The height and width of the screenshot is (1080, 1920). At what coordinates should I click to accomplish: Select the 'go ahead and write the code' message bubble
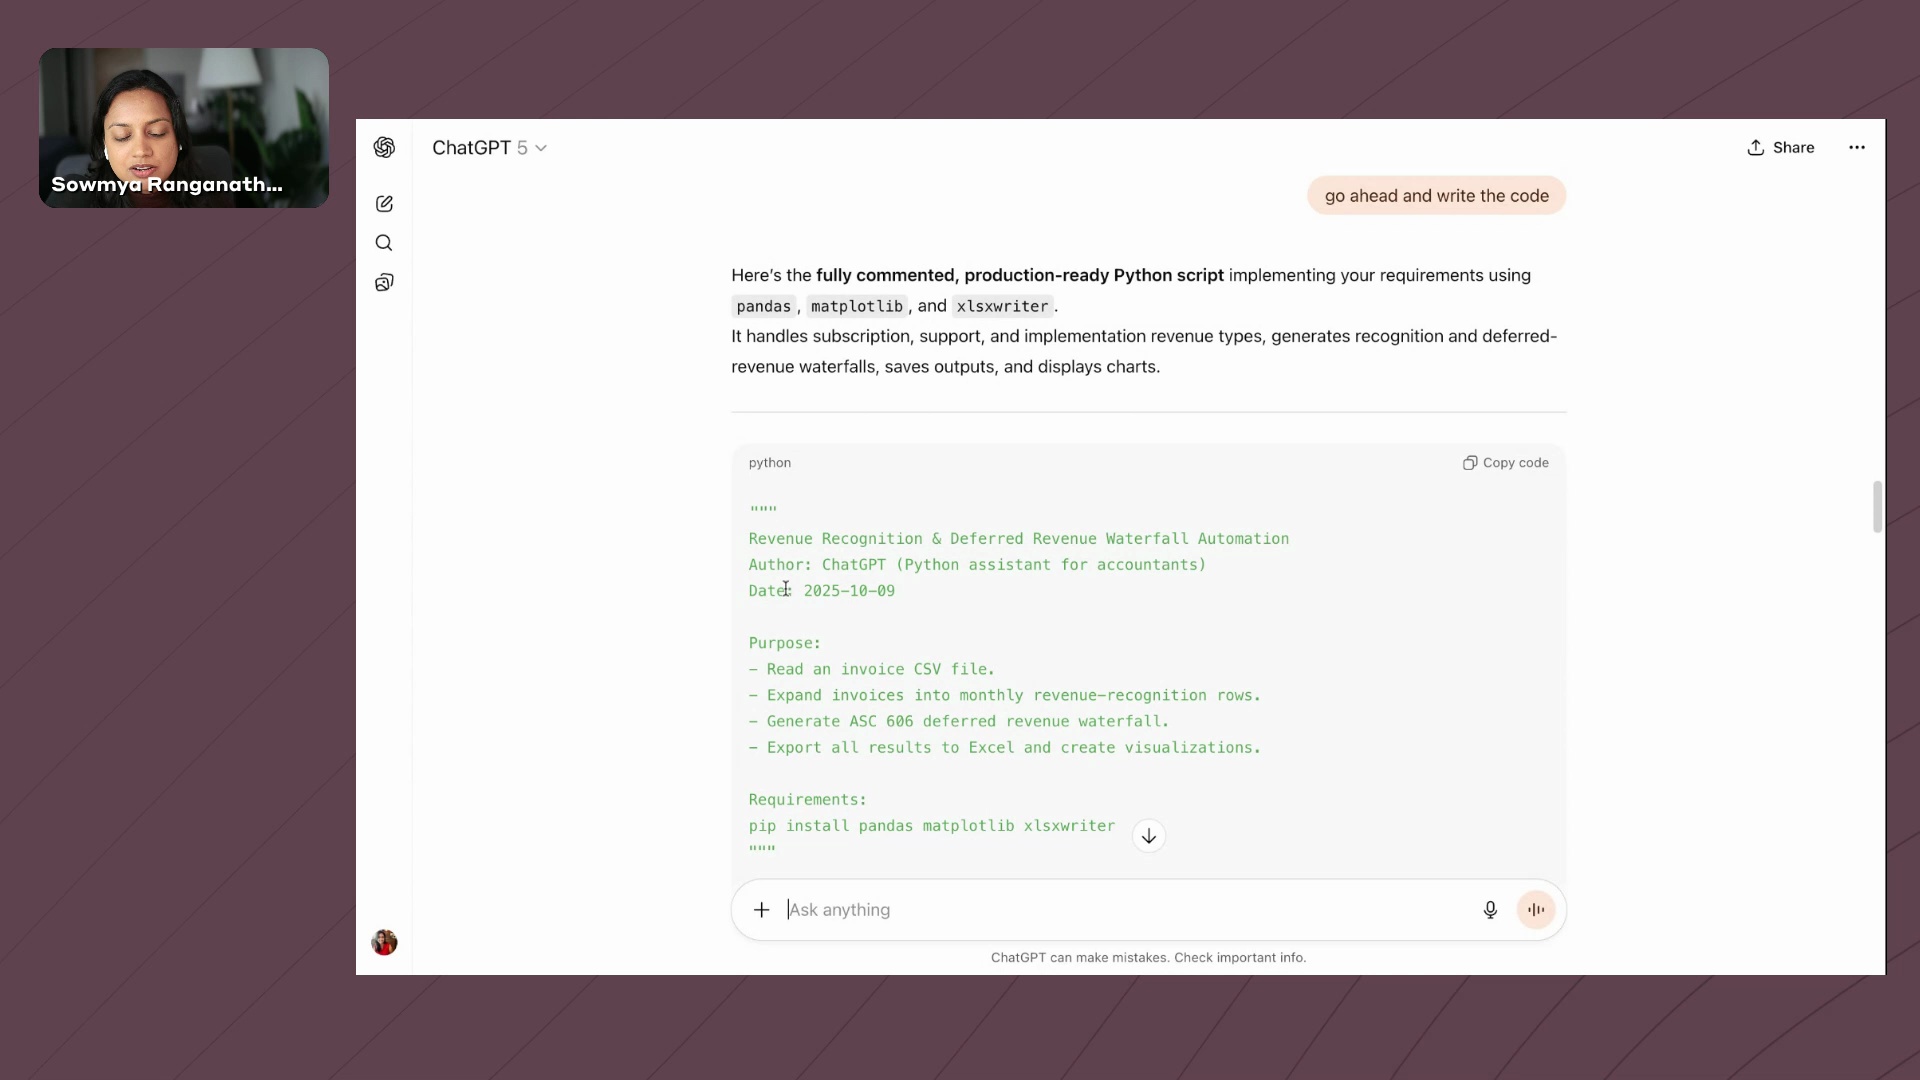tap(1436, 196)
